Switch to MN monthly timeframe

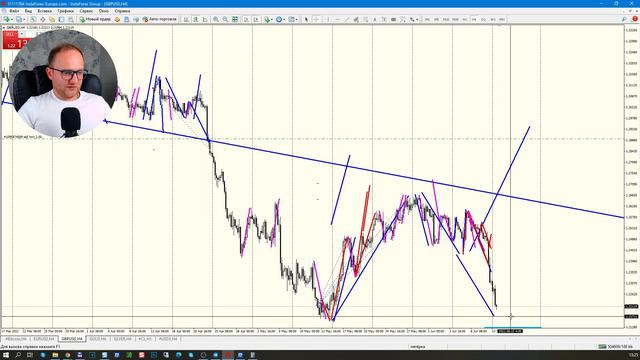pyautogui.click(x=502, y=19)
